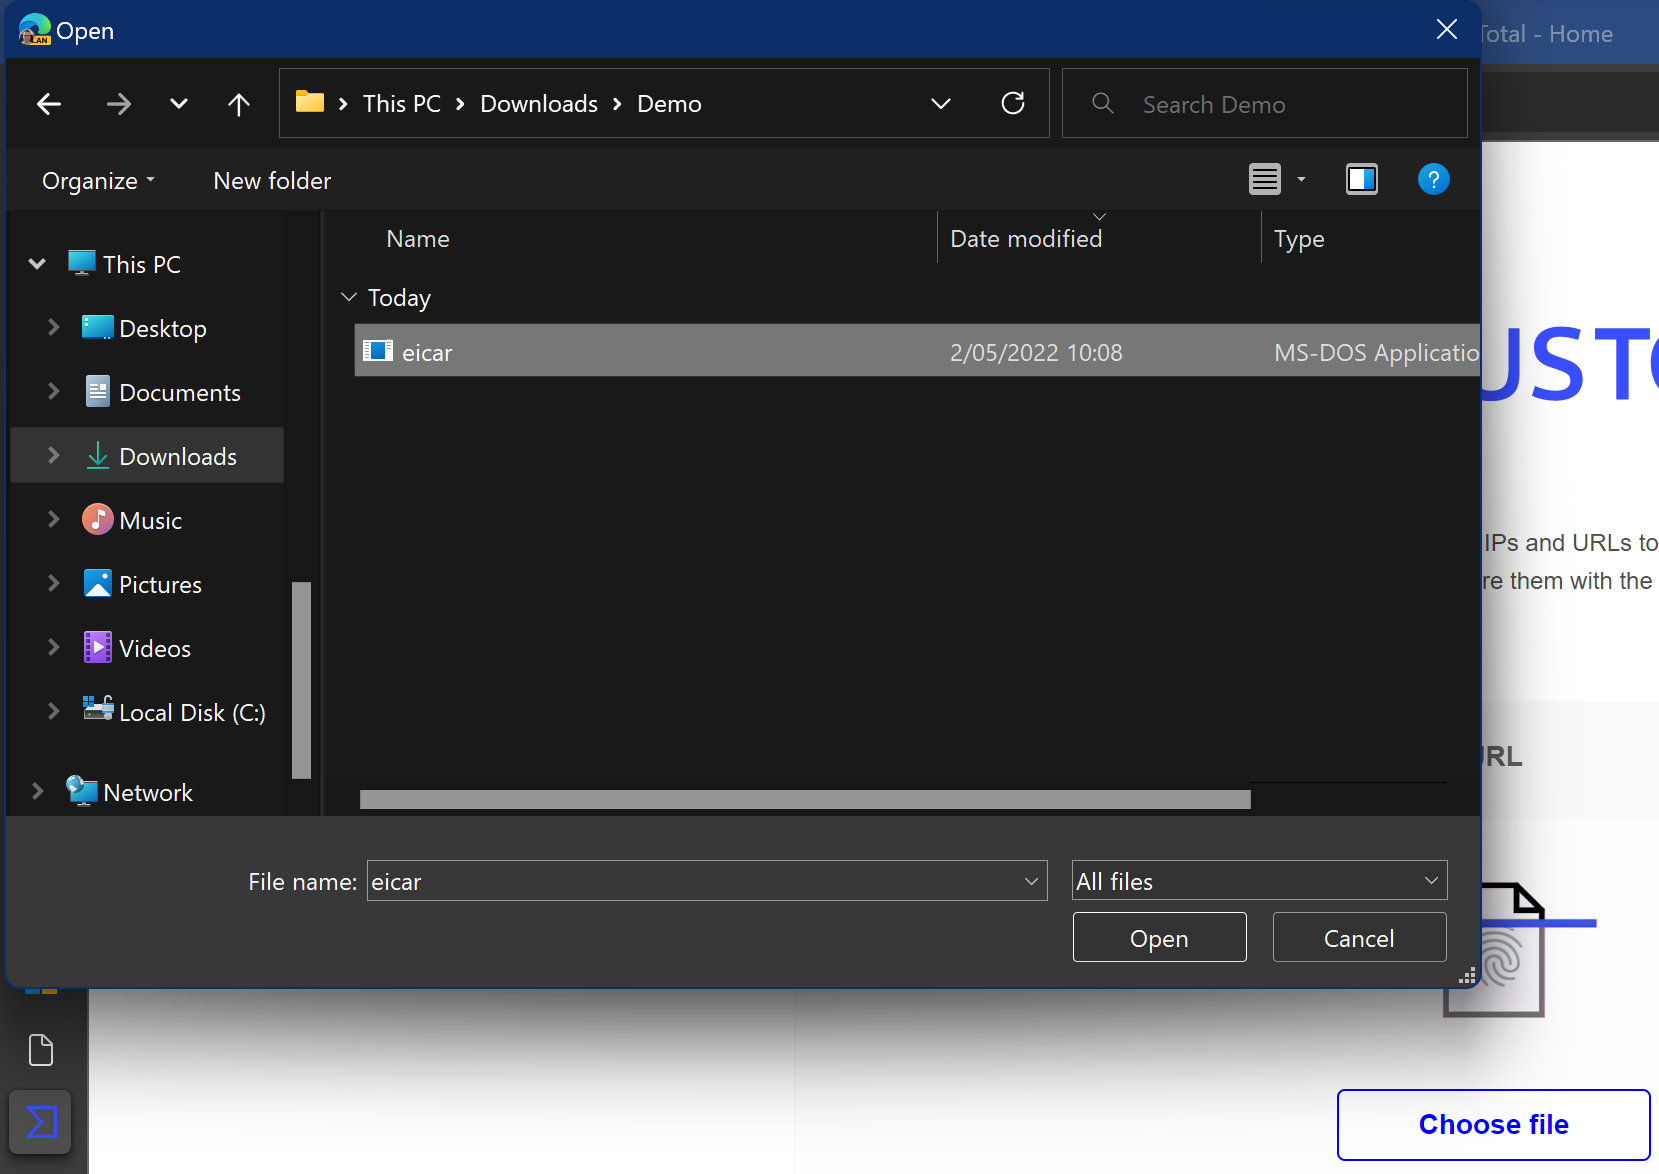This screenshot has width=1659, height=1174.
Task: Expand the Downloads tree node
Action: click(x=54, y=456)
